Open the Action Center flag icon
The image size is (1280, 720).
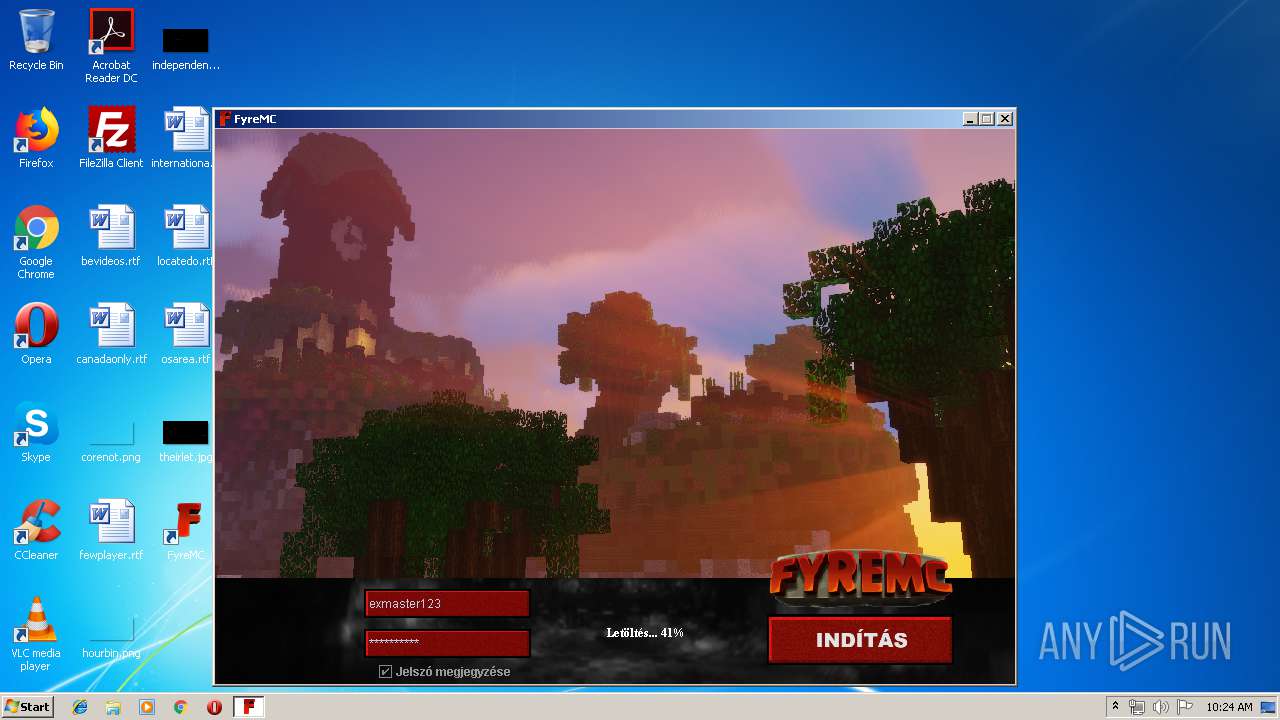[x=1185, y=707]
